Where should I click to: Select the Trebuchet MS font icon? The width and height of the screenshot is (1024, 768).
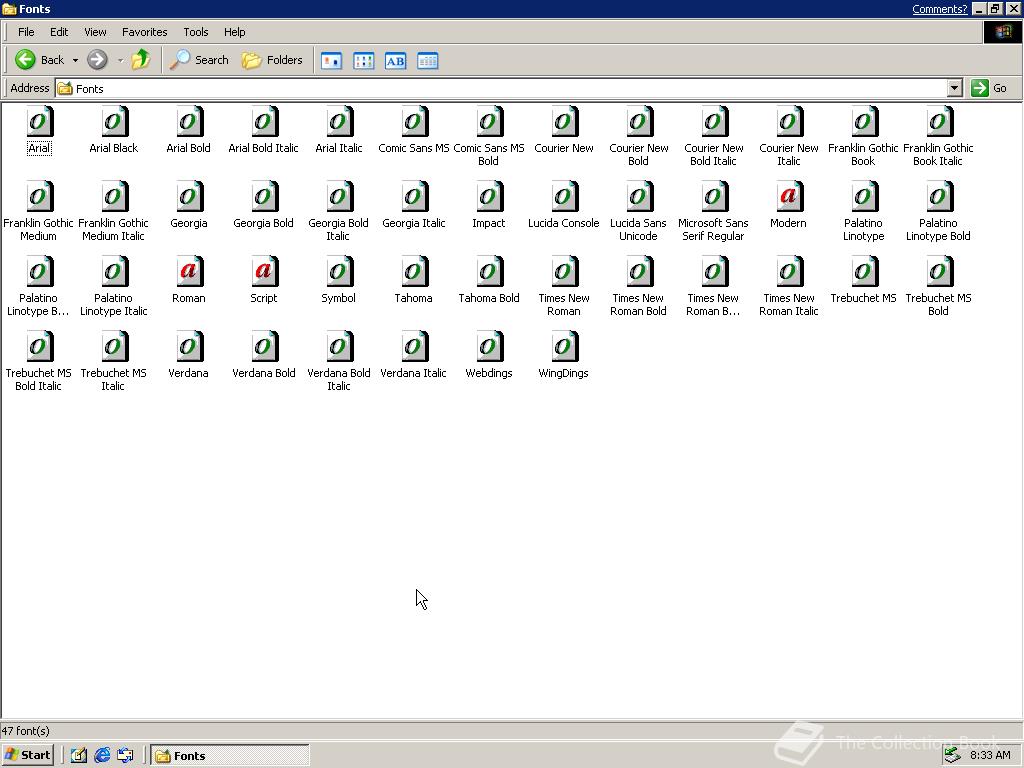coord(864,272)
